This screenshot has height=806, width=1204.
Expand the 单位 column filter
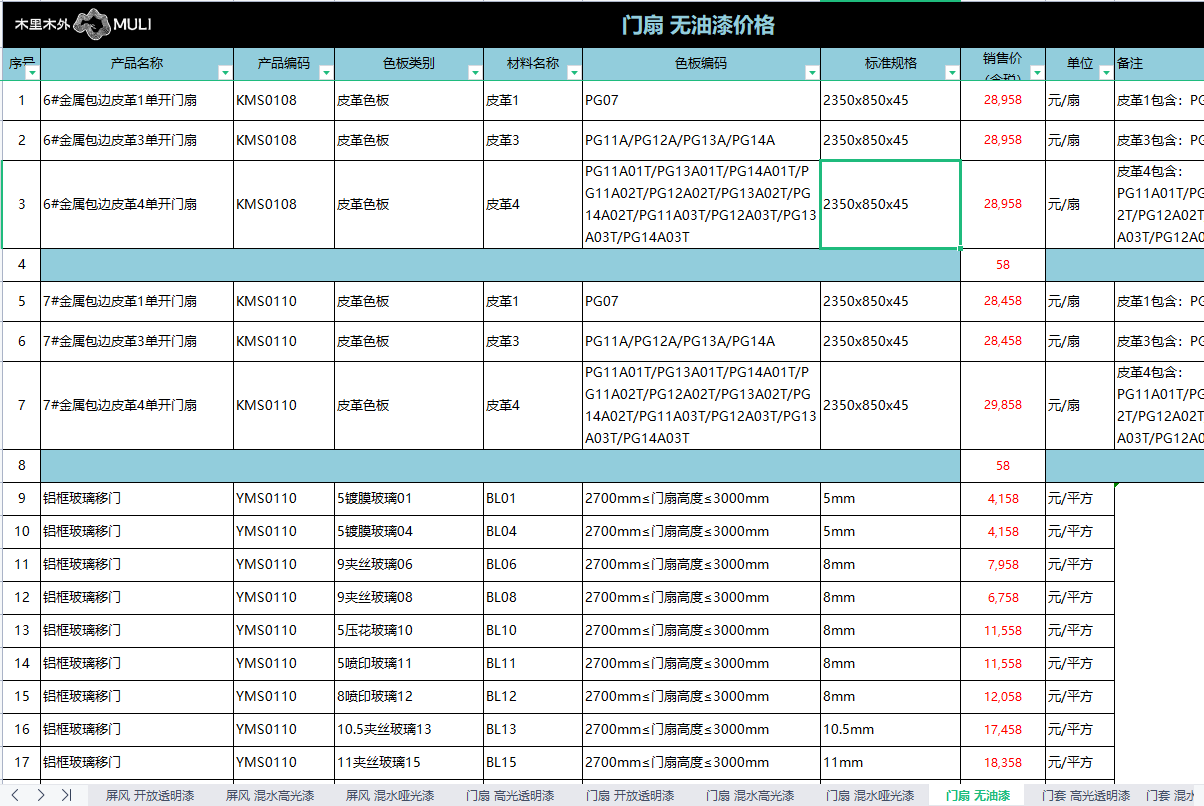(1106, 73)
